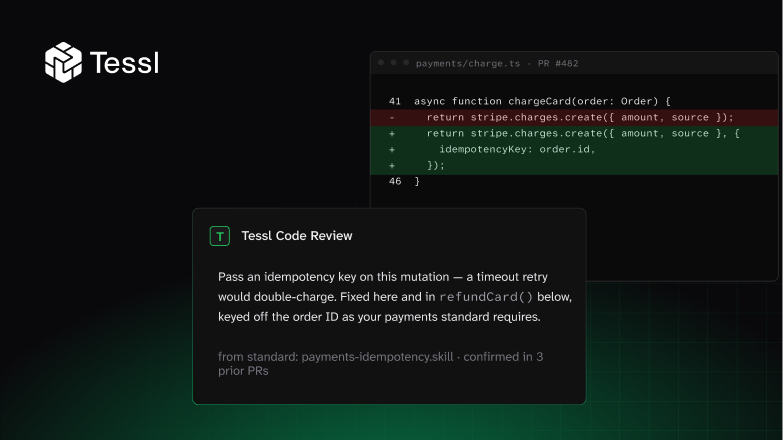Image resolution: width=783 pixels, height=440 pixels.
Task: Click the refundCard() inline code reference
Action: point(486,297)
